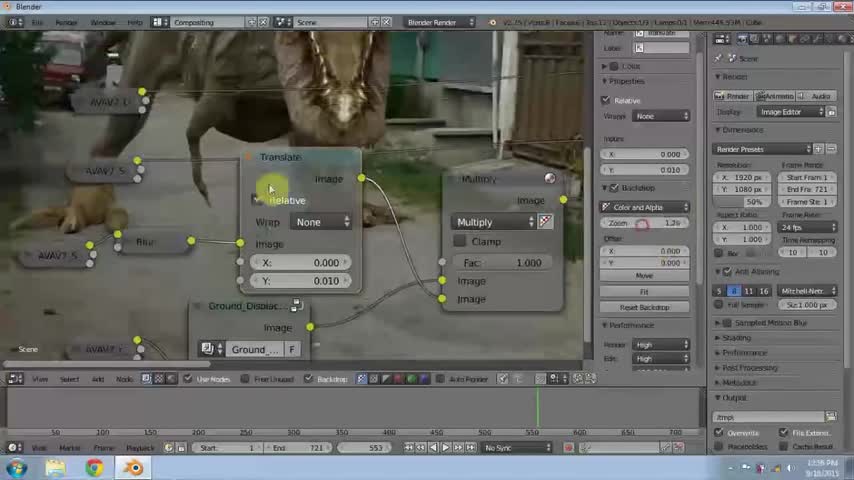Toggle the Overwrite checkbox in Output
Screen dimensions: 854x480
(x=719, y=433)
